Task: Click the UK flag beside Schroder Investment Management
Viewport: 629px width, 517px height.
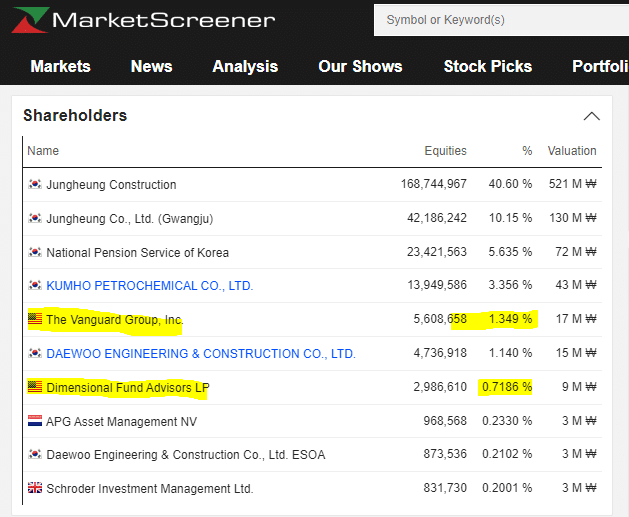Action: click(x=35, y=489)
